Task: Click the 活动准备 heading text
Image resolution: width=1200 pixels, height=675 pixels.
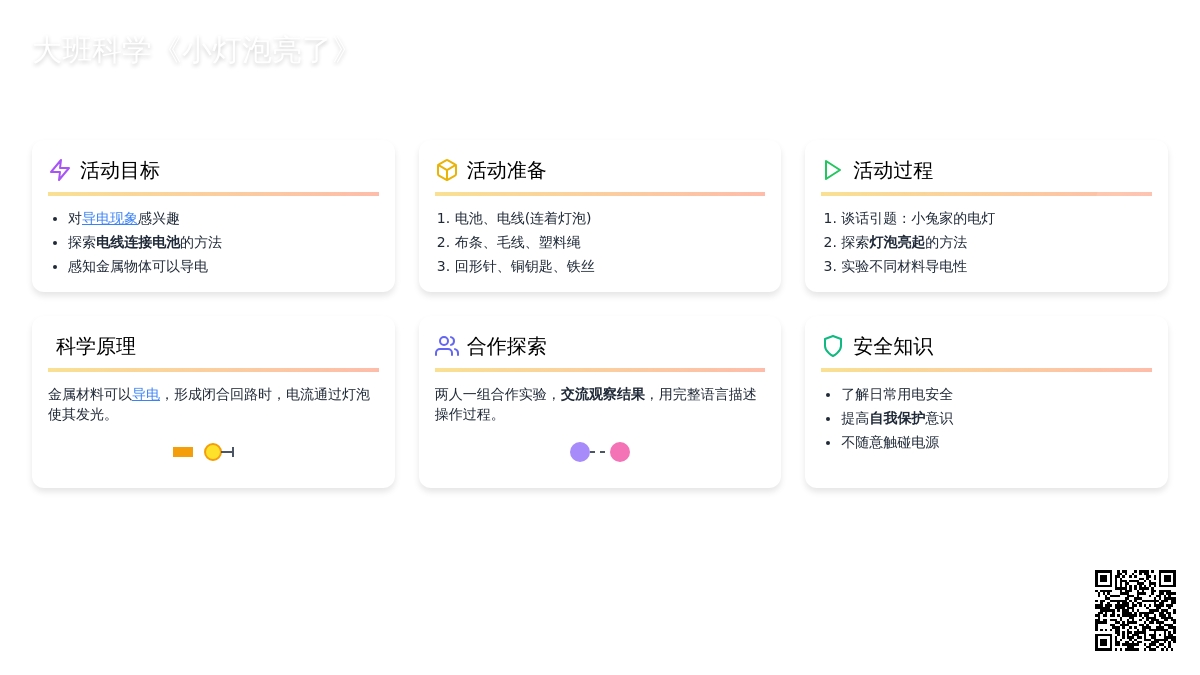Action: pyautogui.click(x=507, y=170)
